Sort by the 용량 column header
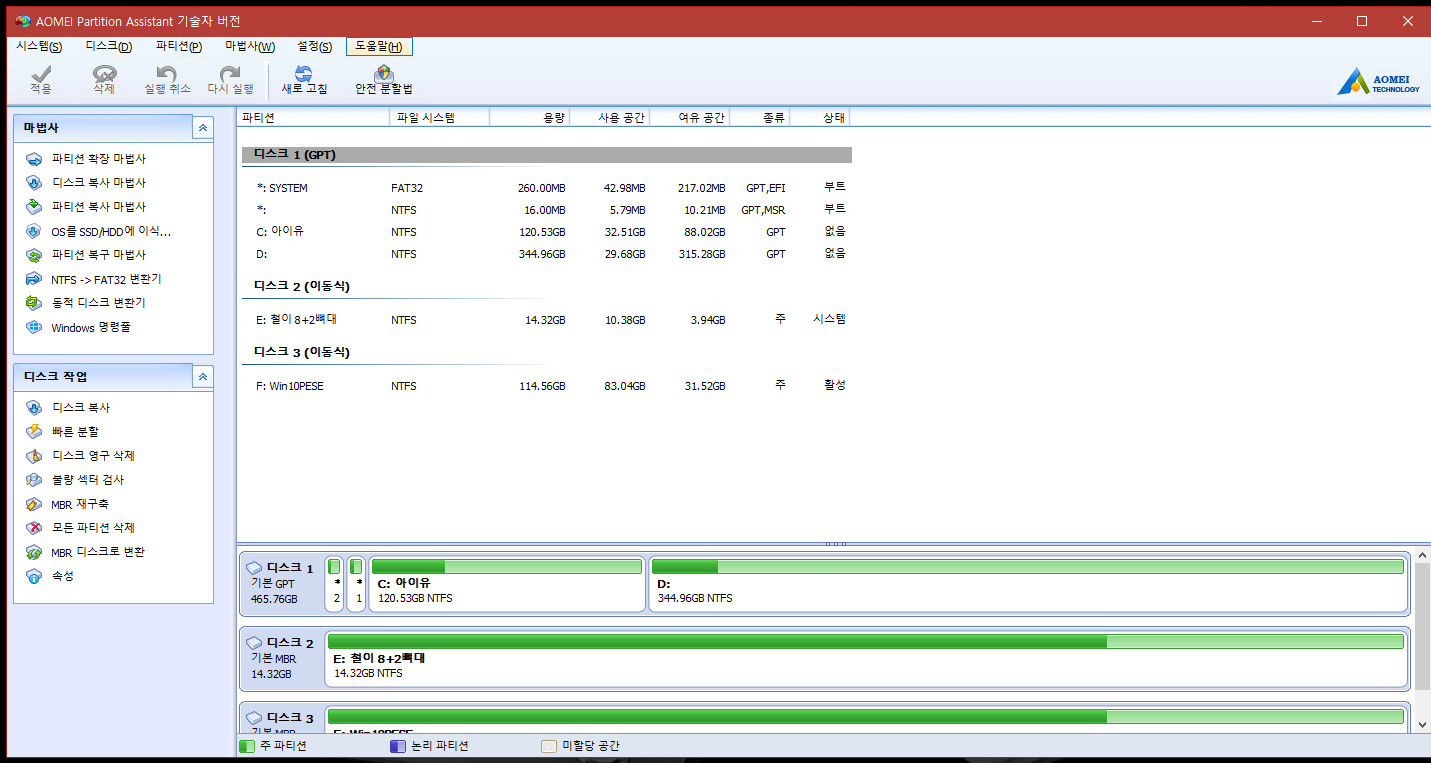Viewport: 1431px width, 763px height. (530, 118)
